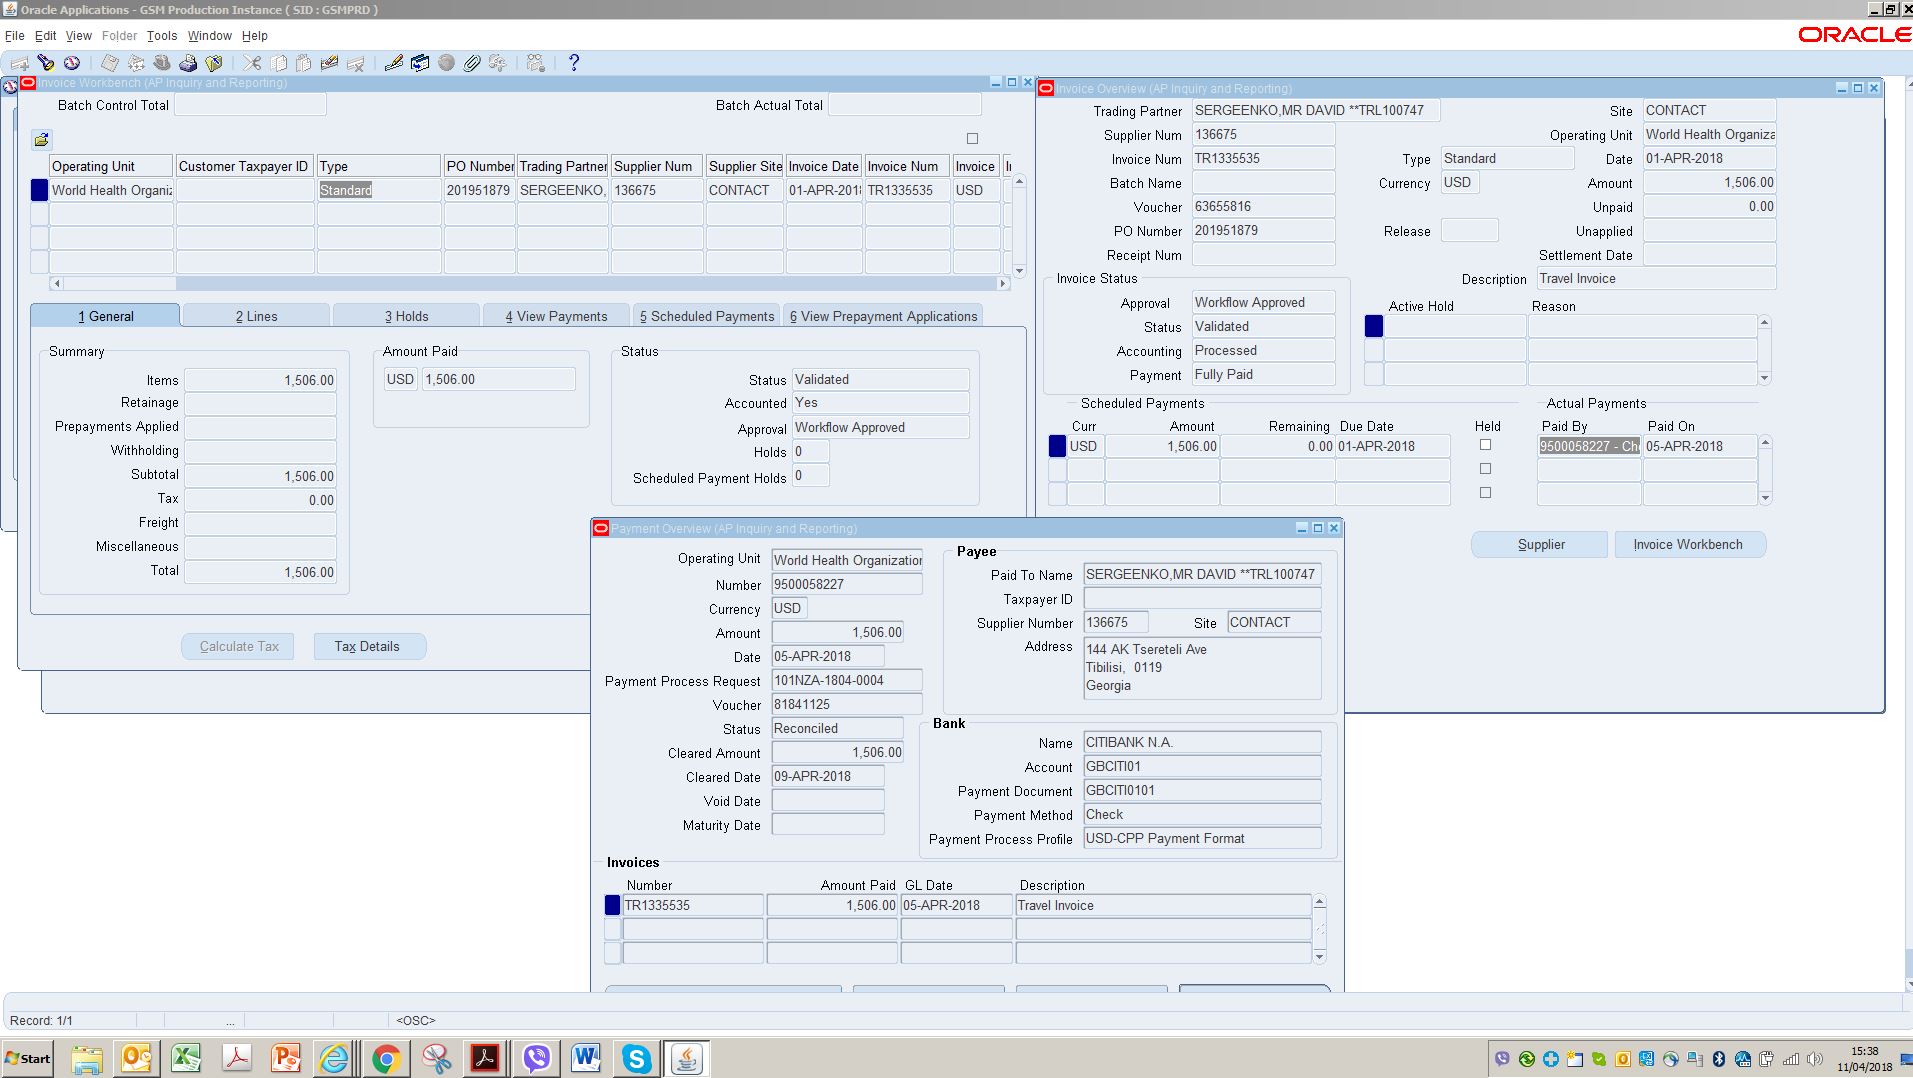
Task: Open Google Chrome from the taskbar
Action: click(385, 1058)
